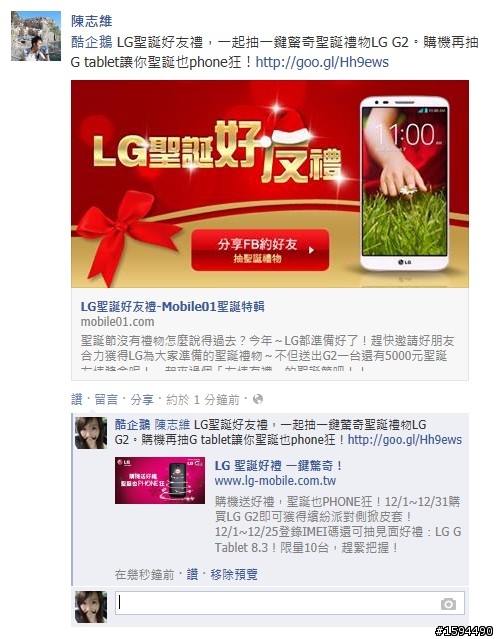Click 移除預覽 under the comment
499x639 pixels.
point(234,574)
